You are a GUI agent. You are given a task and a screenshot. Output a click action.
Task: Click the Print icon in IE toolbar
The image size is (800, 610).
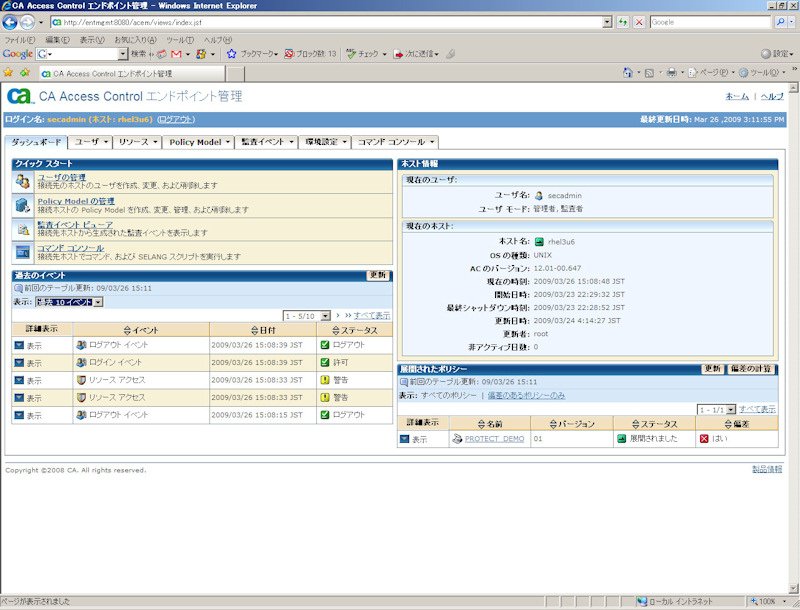point(671,73)
